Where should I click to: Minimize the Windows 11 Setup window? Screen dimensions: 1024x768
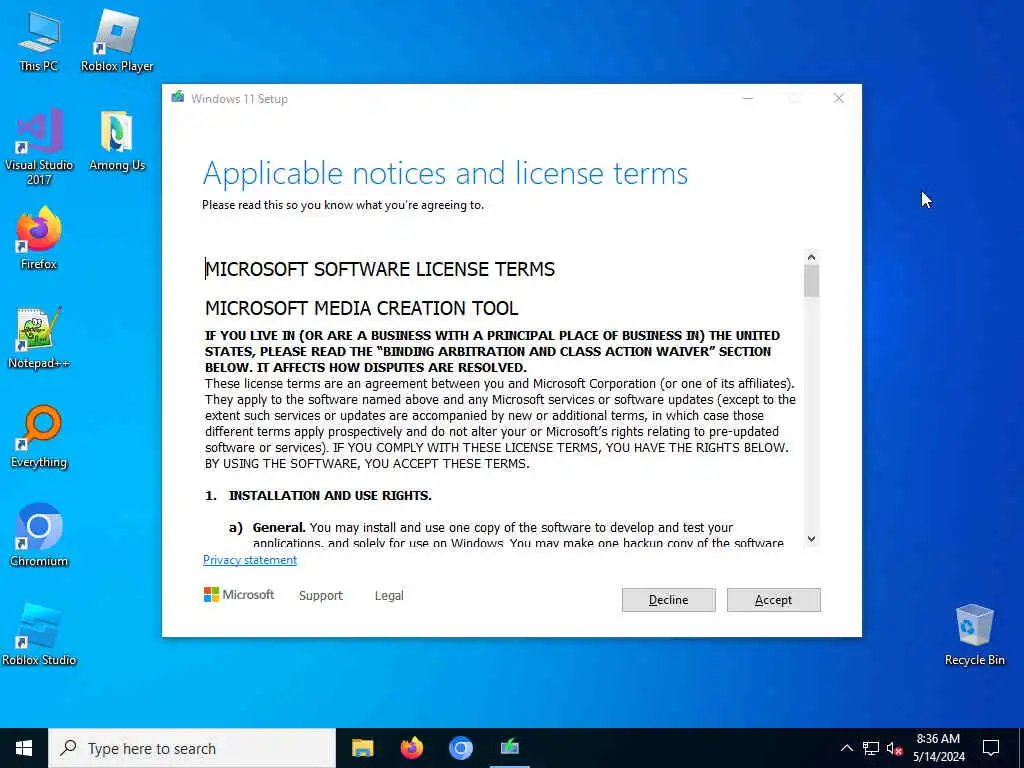click(748, 98)
